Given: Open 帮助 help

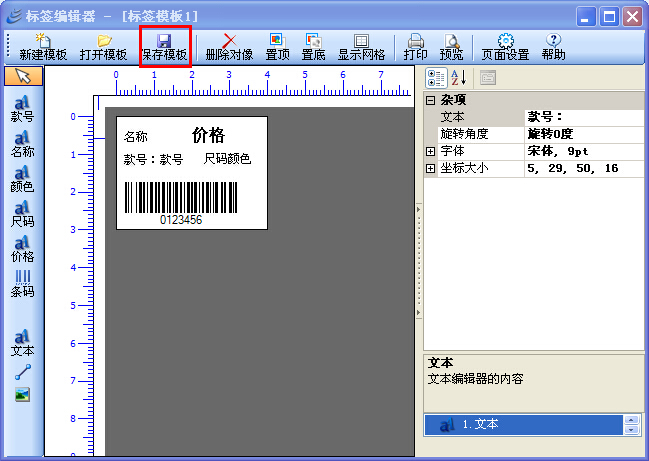Looking at the screenshot, I should click(x=553, y=47).
